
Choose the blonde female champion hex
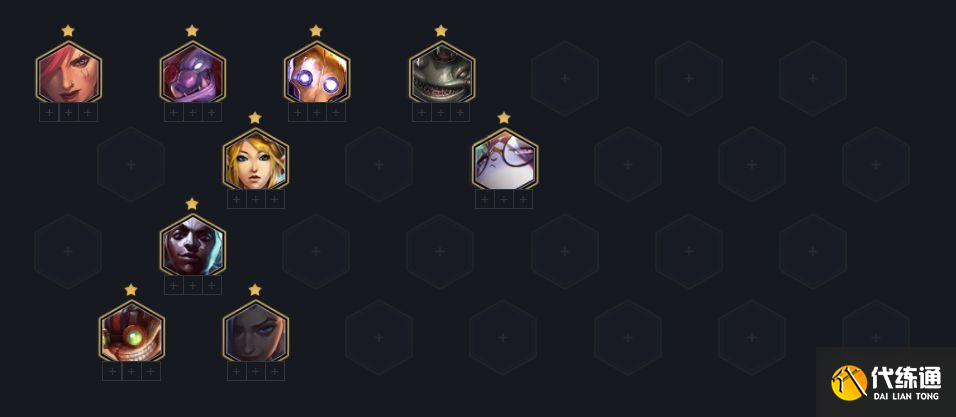click(x=255, y=159)
